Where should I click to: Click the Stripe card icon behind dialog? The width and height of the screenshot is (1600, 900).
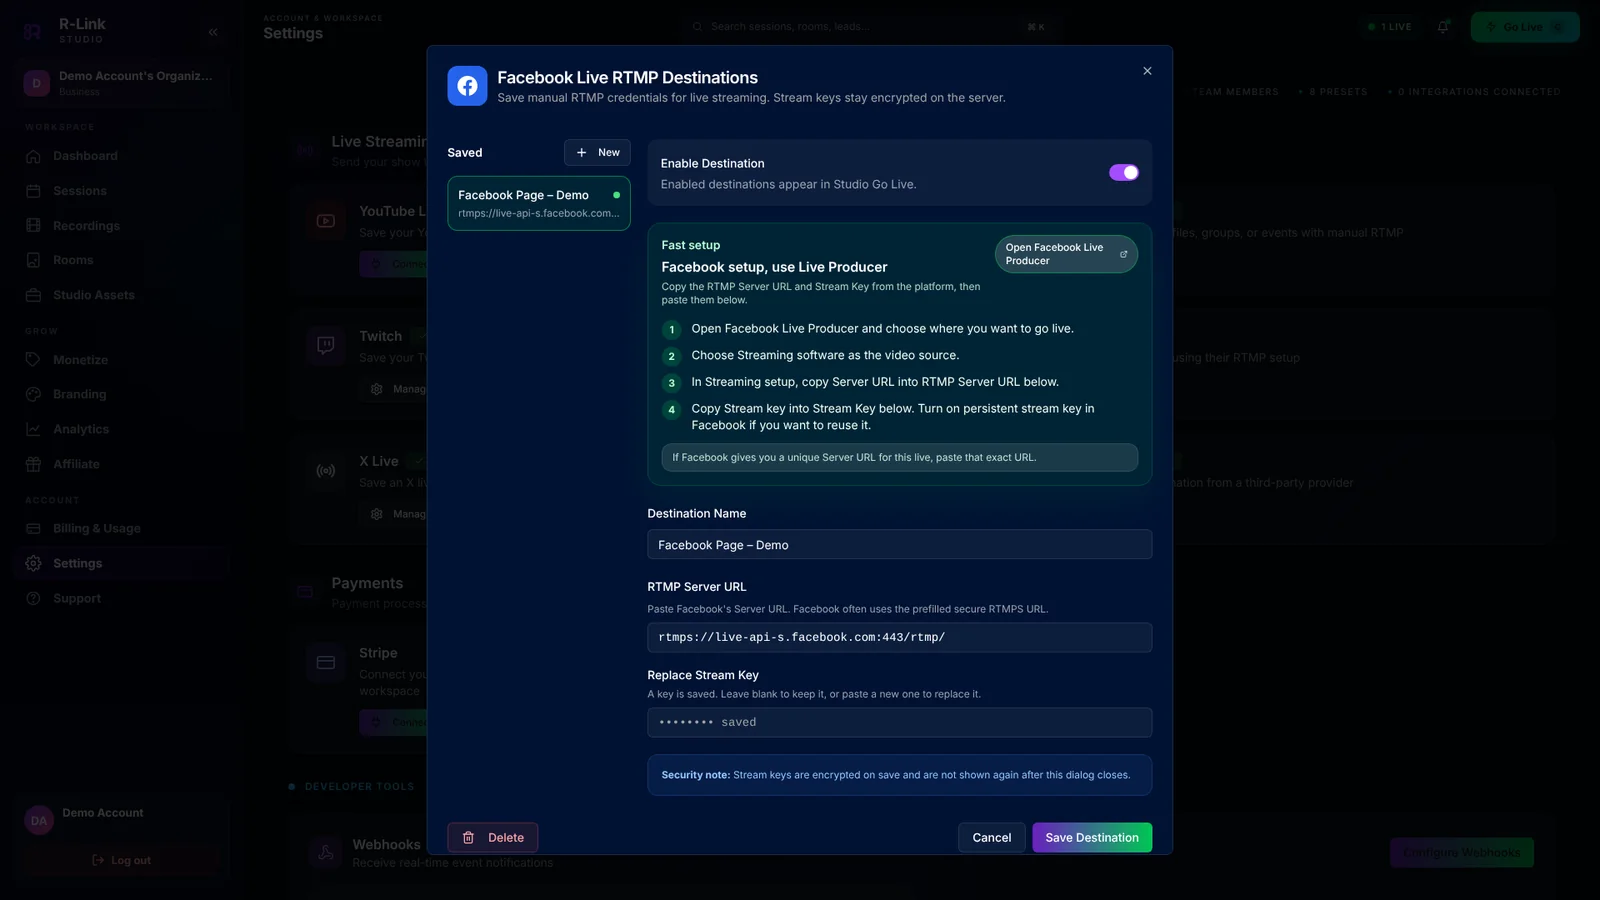point(326,663)
